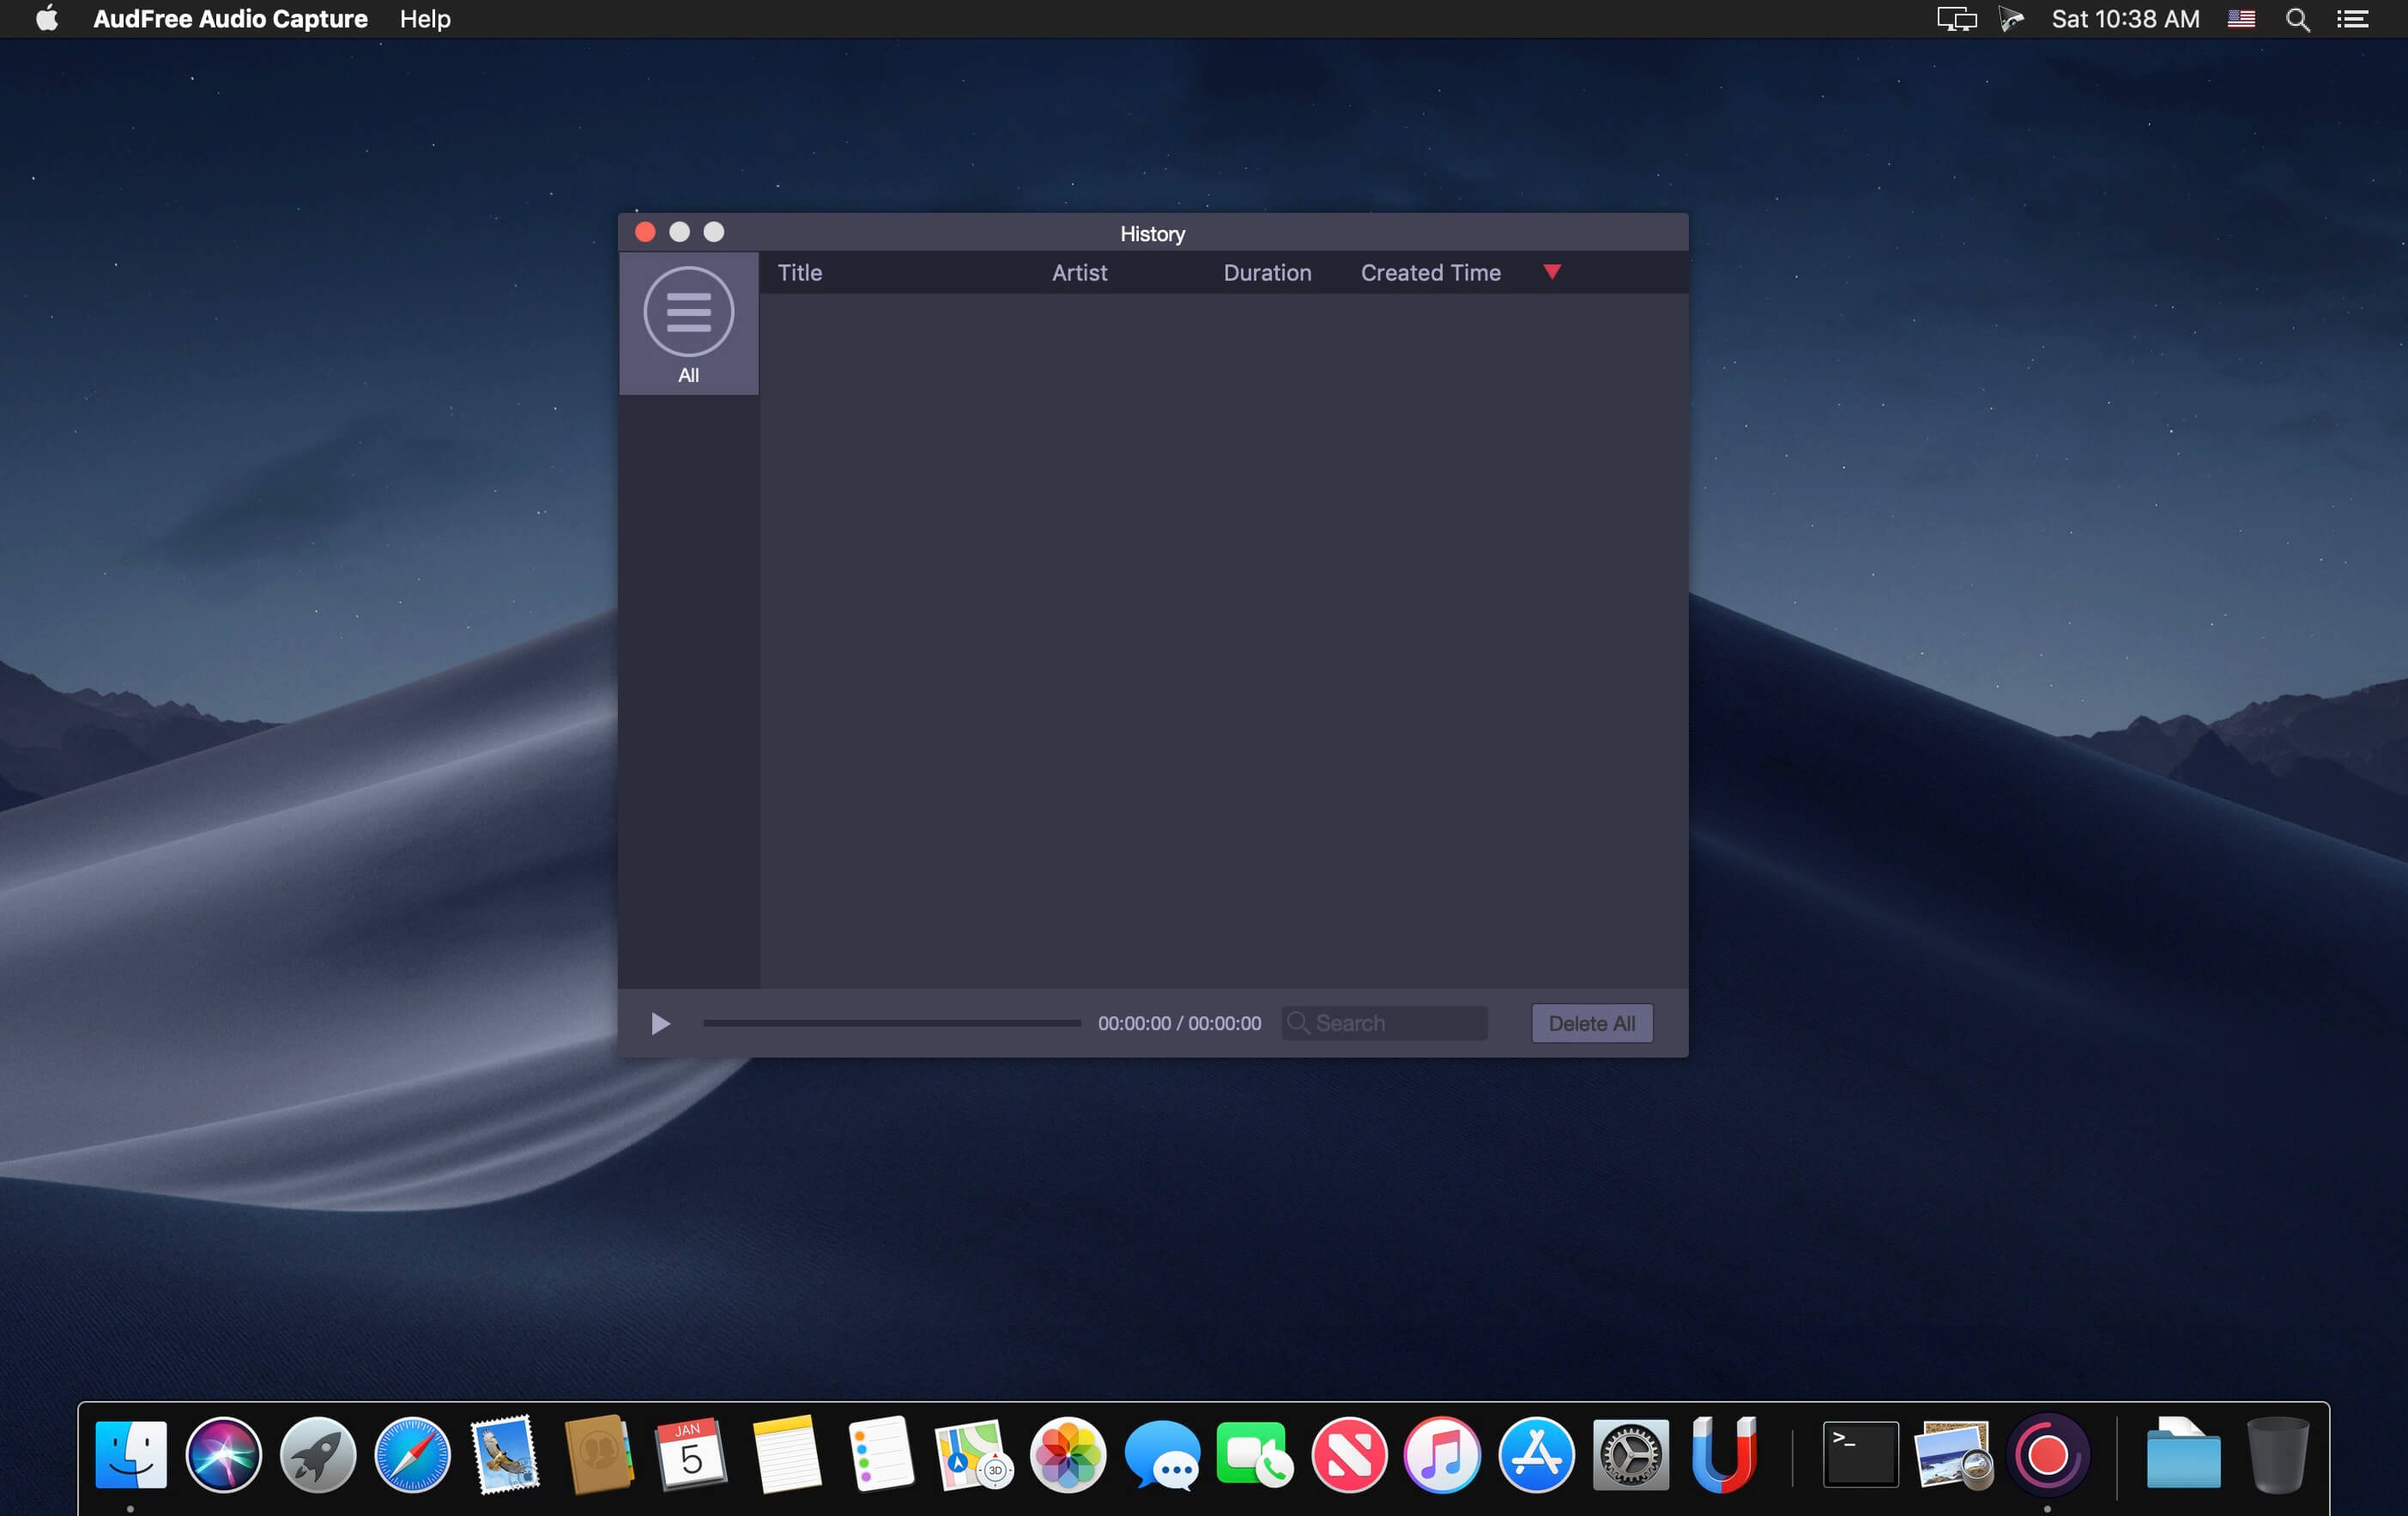Launch Terminal from the dock

pyautogui.click(x=1860, y=1455)
